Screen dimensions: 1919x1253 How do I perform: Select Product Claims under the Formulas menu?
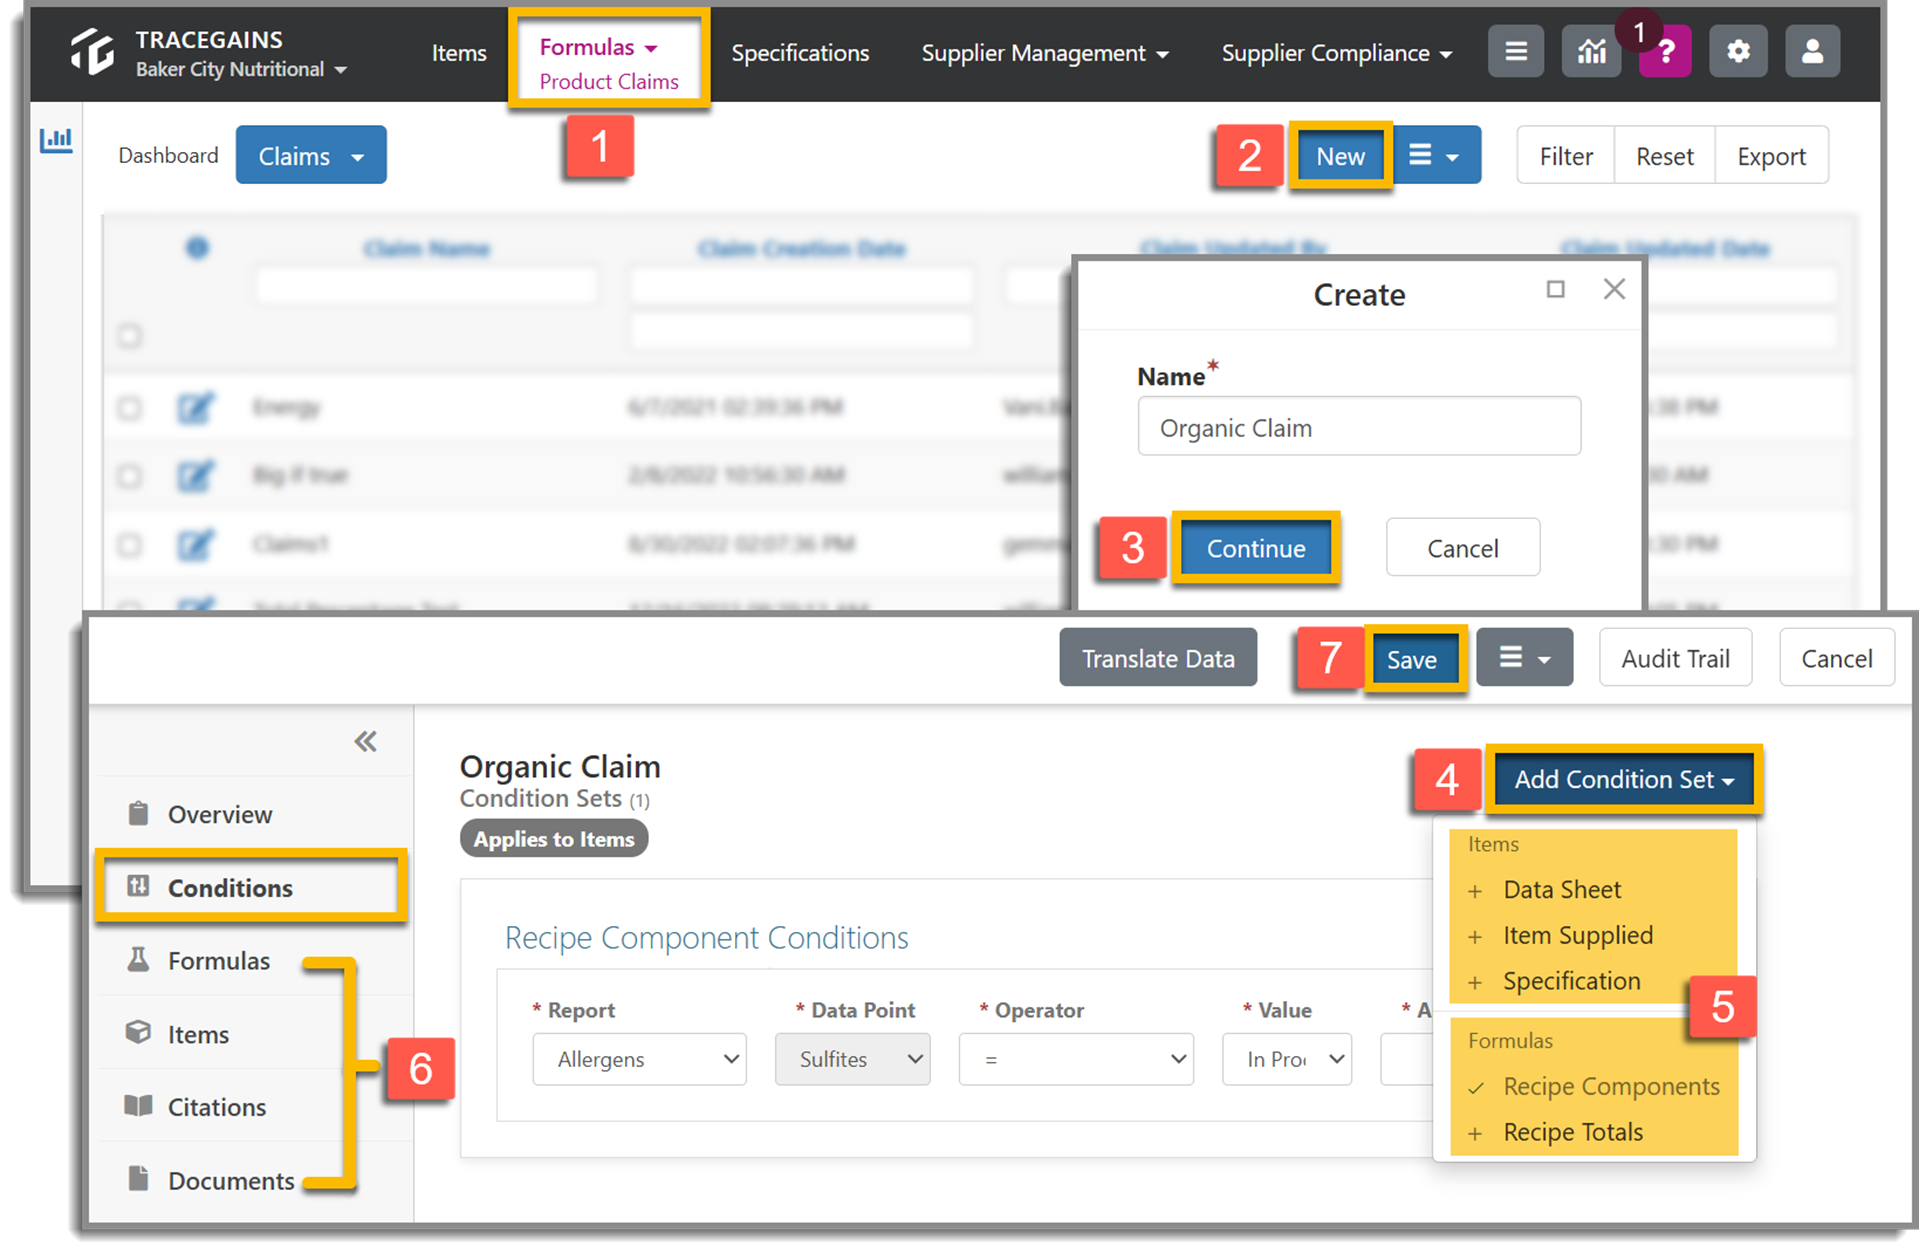pos(609,82)
